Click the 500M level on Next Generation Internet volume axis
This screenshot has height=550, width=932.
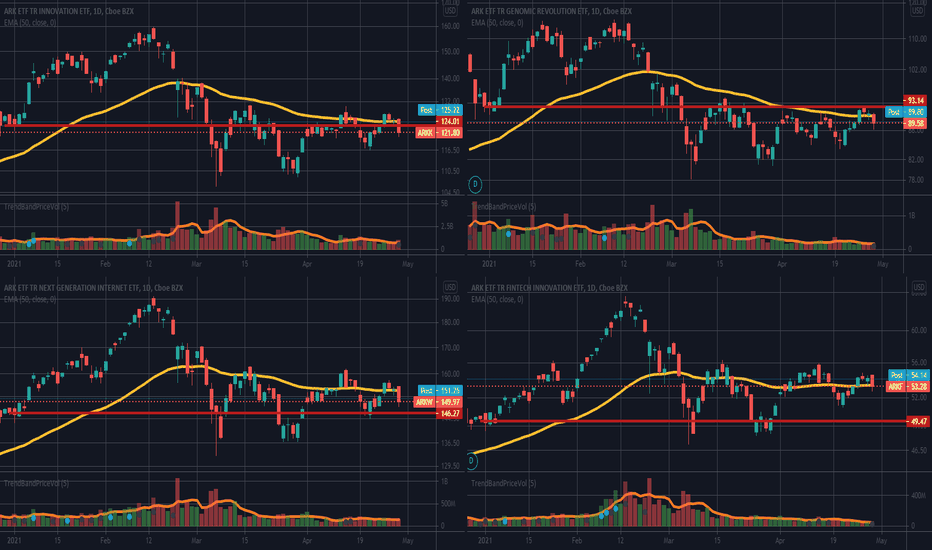click(x=448, y=504)
